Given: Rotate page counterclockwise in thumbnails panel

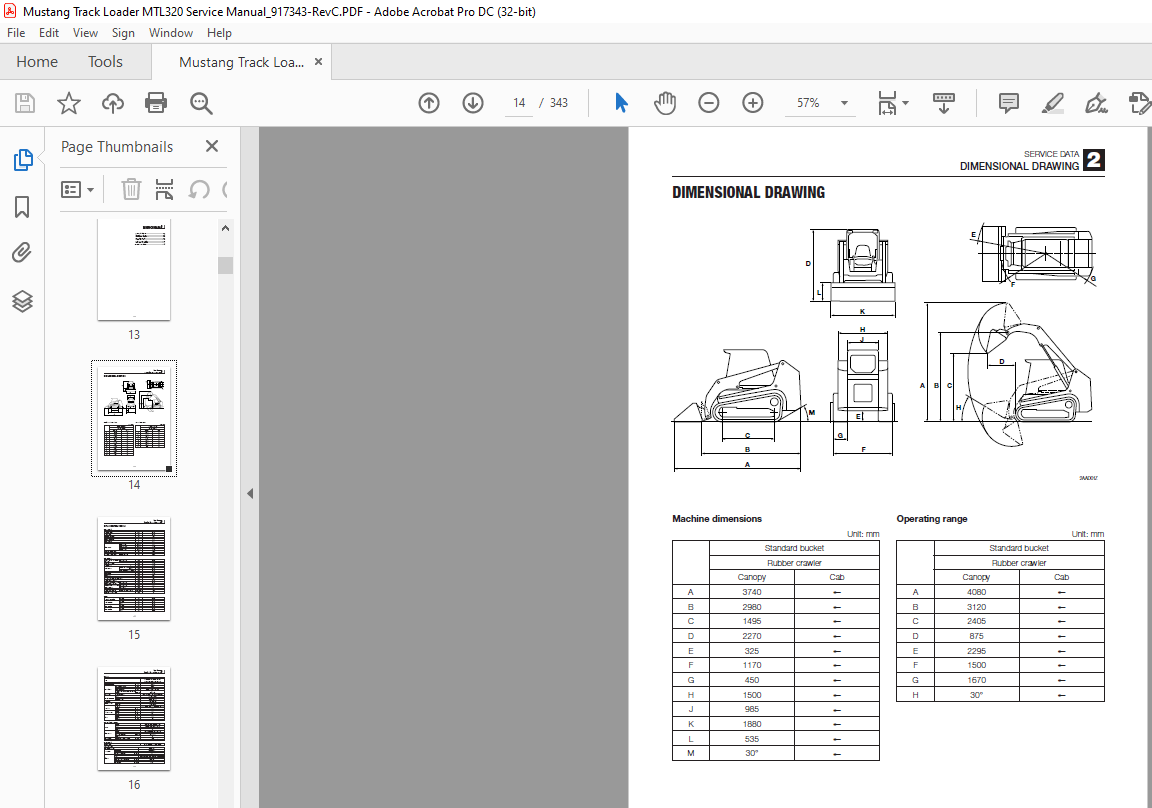Looking at the screenshot, I should pyautogui.click(x=198, y=190).
